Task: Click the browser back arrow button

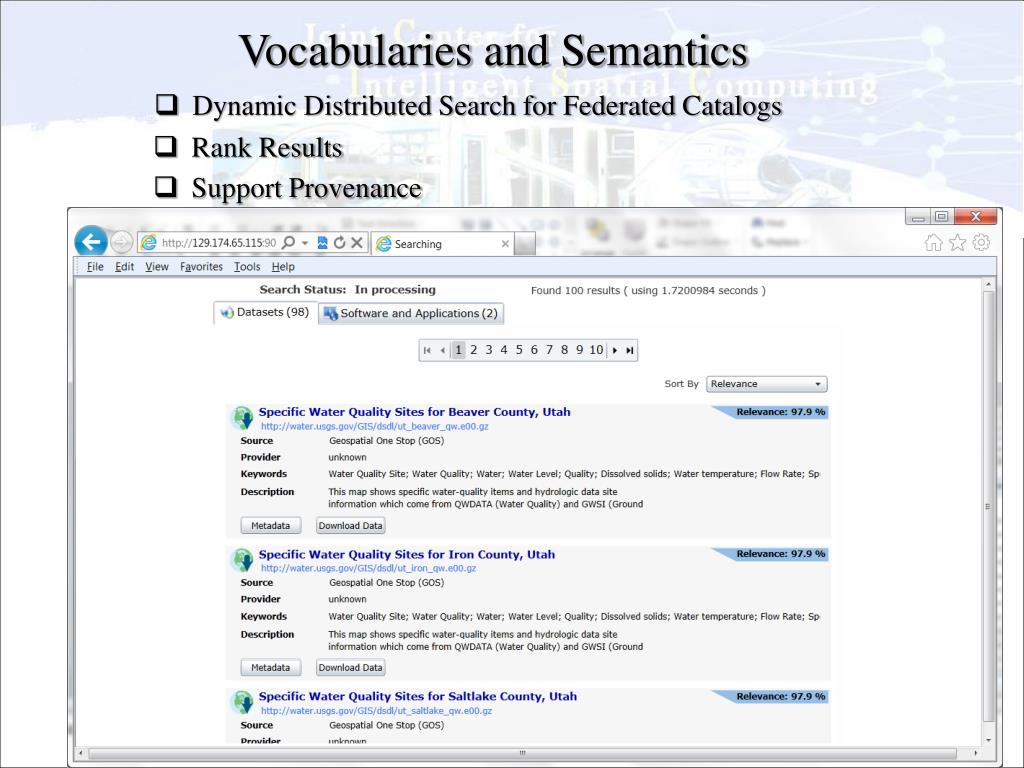Action: pos(91,242)
